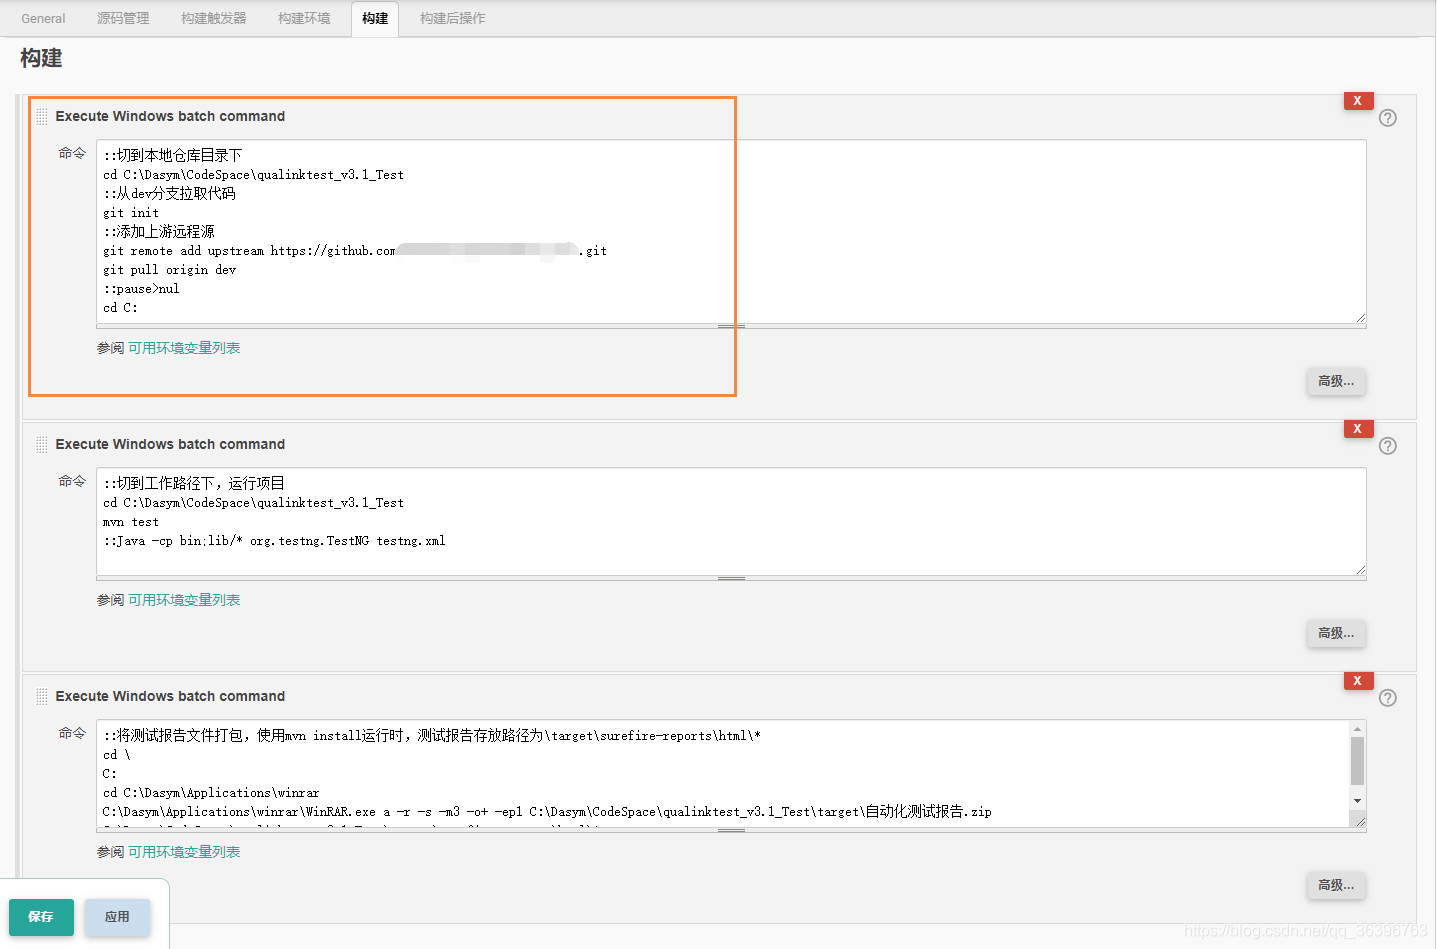The image size is (1437, 949).
Task: Click the resize bar below the mvn test textarea
Action: (x=731, y=578)
